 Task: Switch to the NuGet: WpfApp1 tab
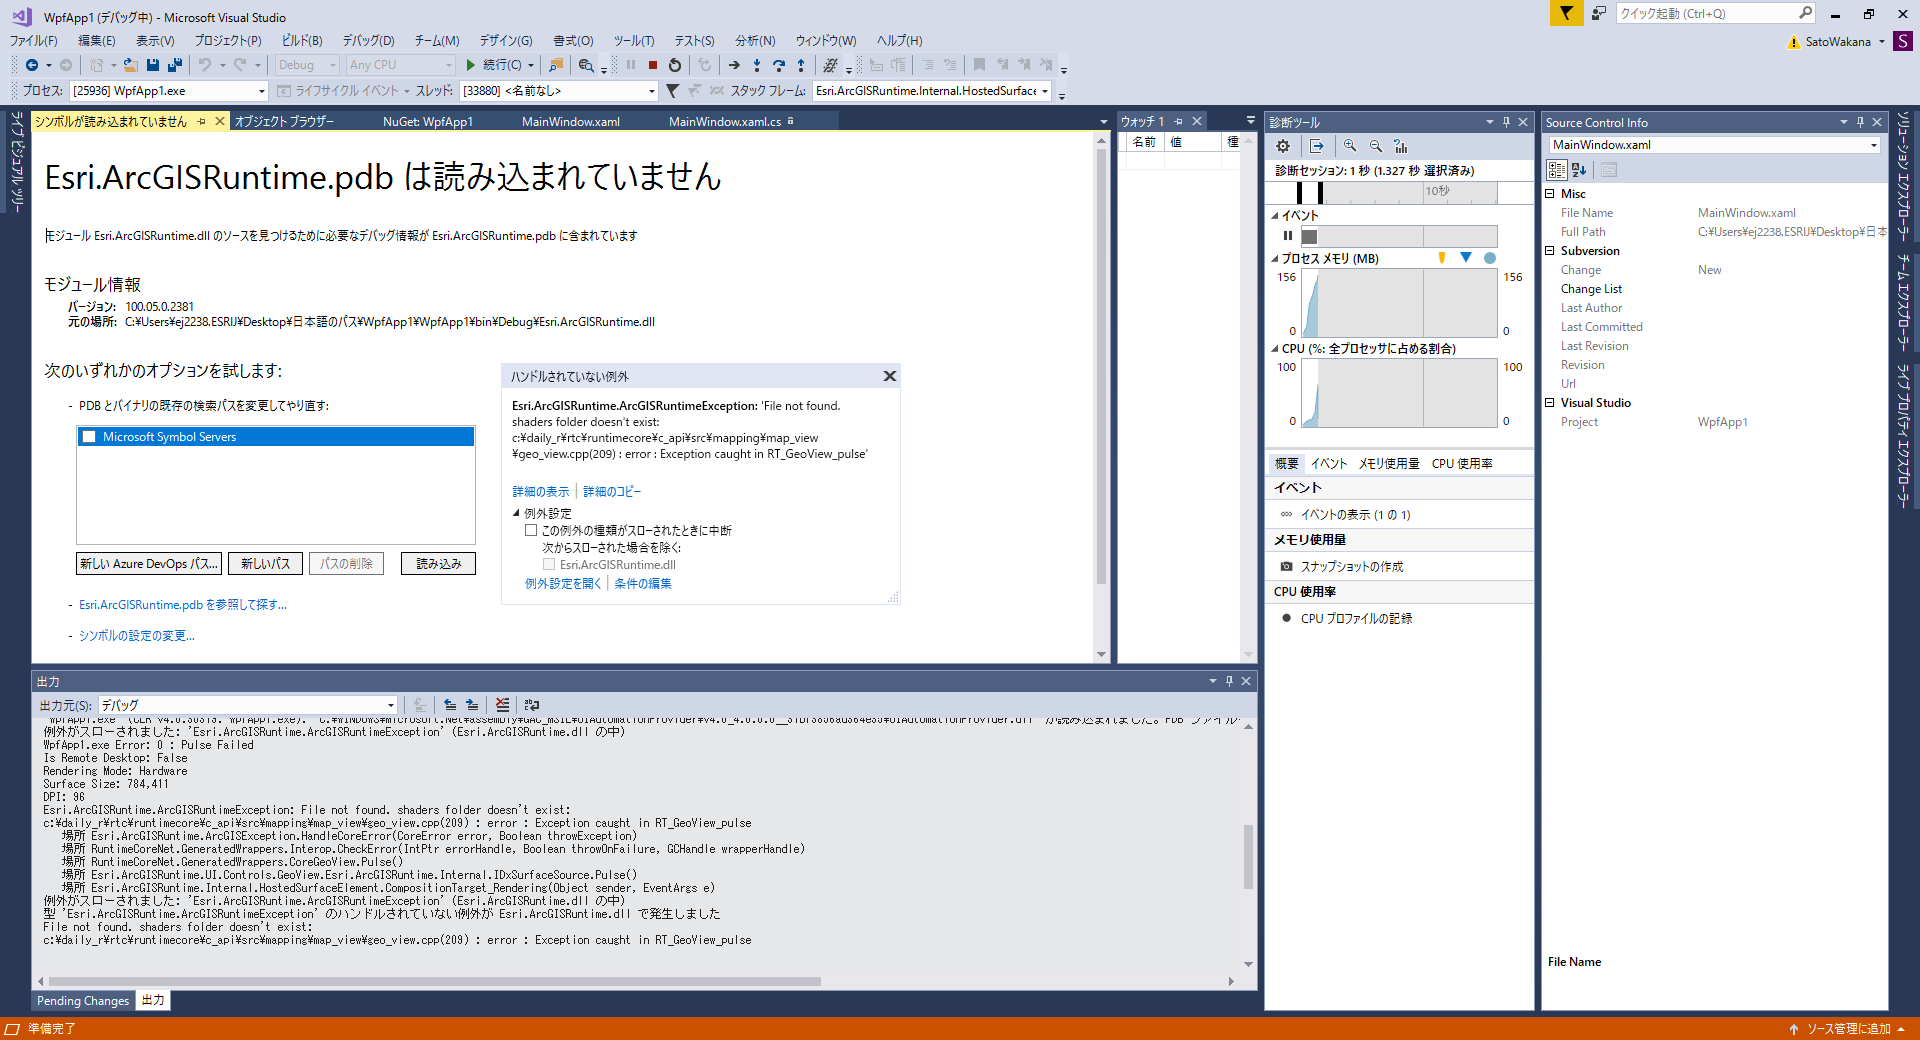(x=428, y=122)
